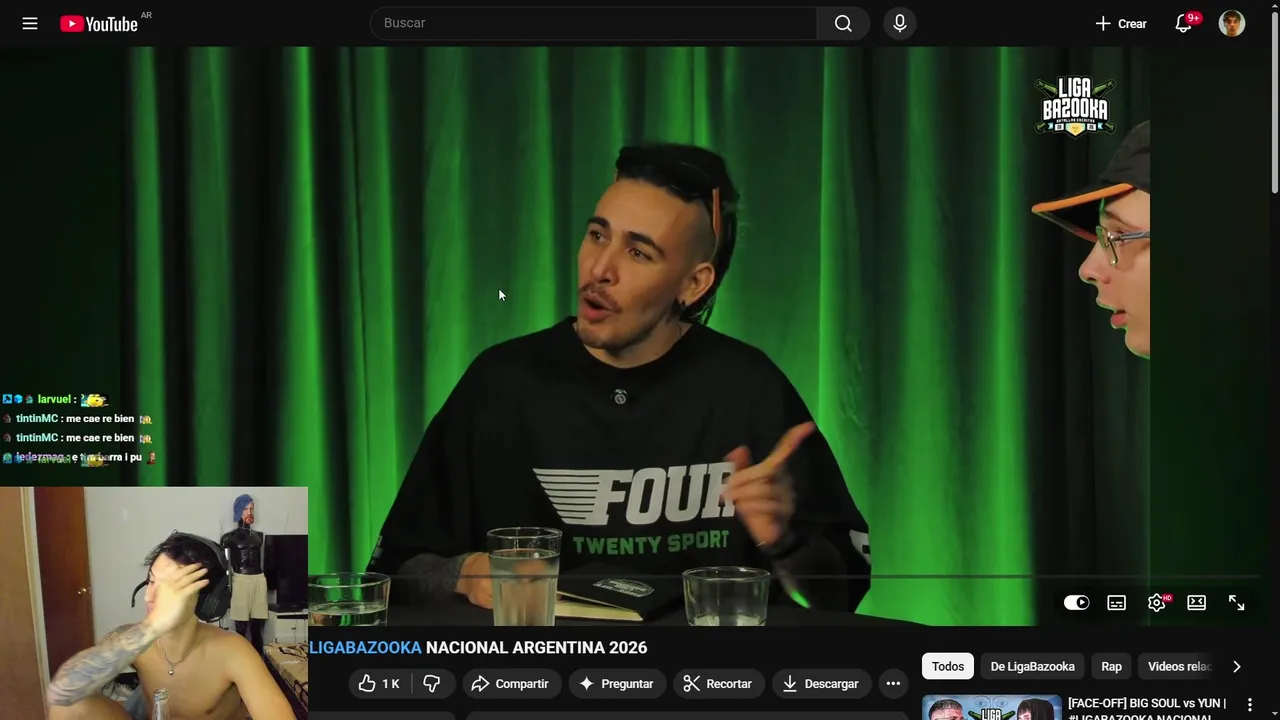Open player settings gear
The width and height of the screenshot is (1280, 720).
(1158, 602)
